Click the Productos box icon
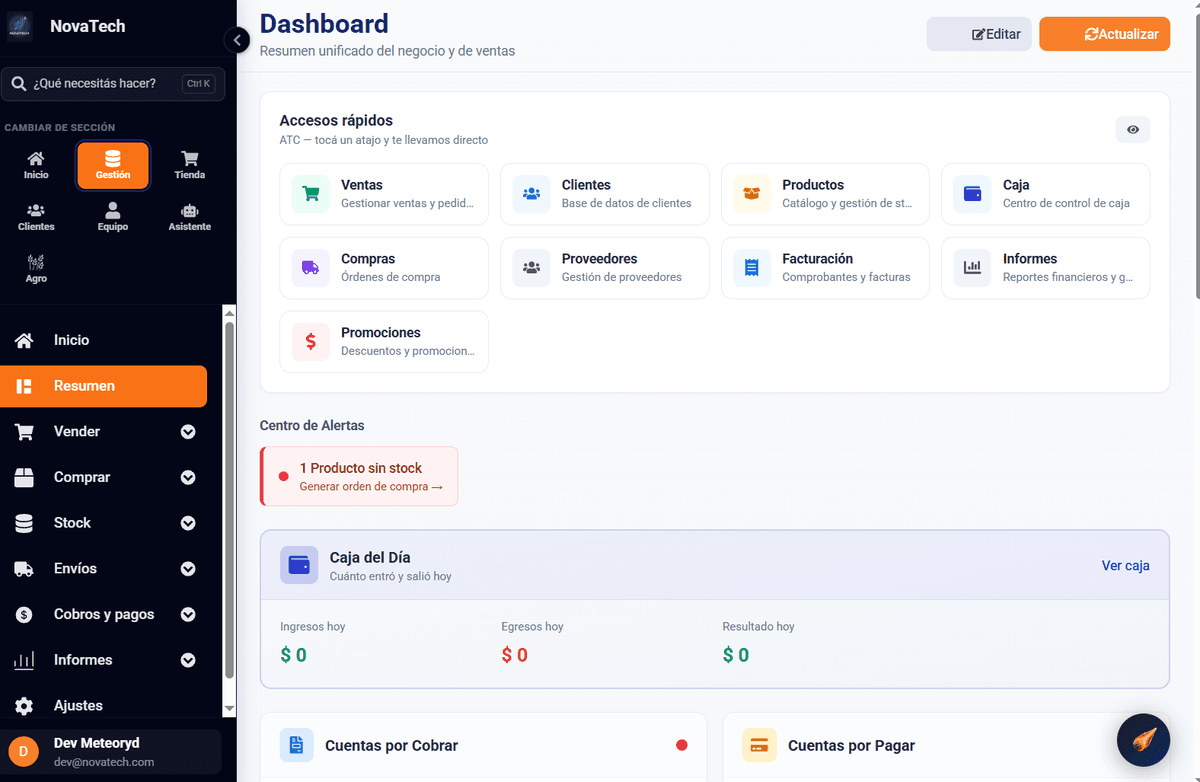 pos(752,194)
